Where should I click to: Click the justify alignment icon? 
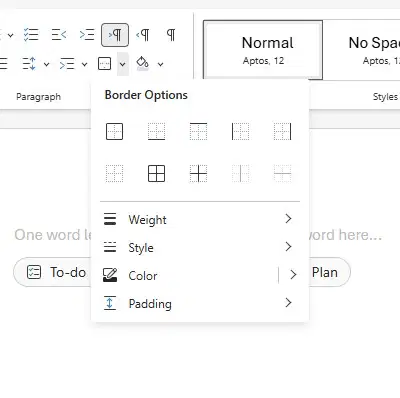click(3, 64)
